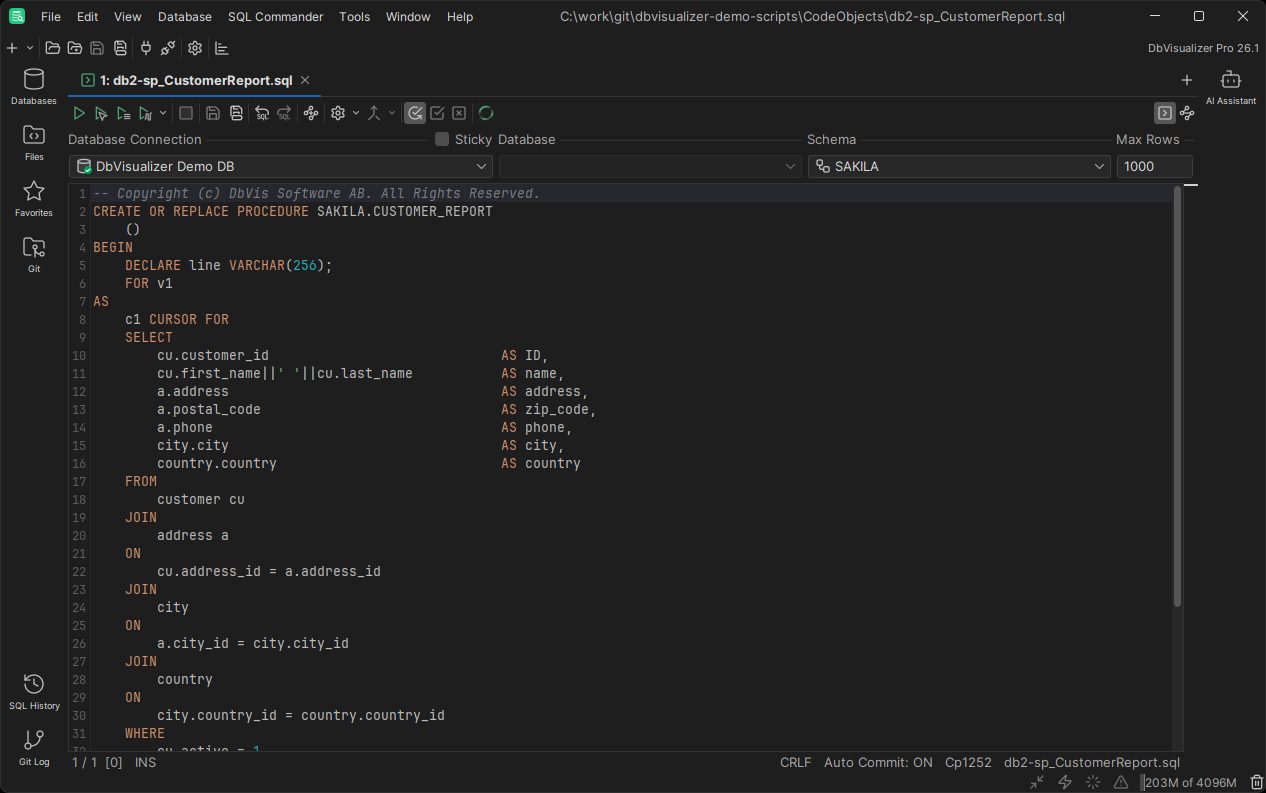Screen dimensions: 1266x793
Task: Click the memory usage bar 203M of 4096M
Action: (x=1191, y=782)
